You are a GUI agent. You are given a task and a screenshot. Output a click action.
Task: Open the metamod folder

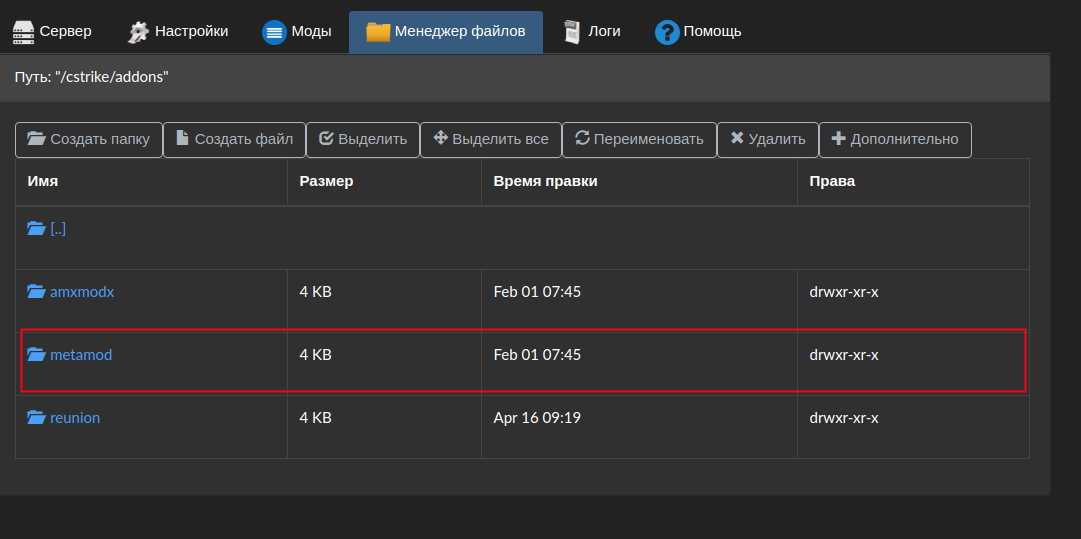tap(81, 356)
